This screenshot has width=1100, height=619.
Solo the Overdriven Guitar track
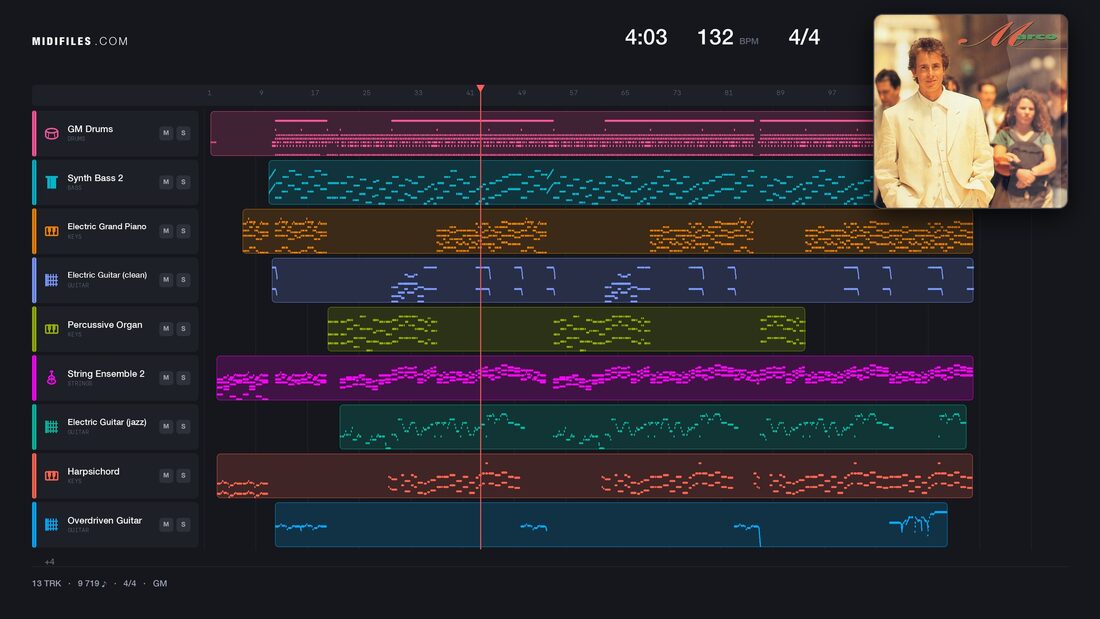[x=183, y=524]
